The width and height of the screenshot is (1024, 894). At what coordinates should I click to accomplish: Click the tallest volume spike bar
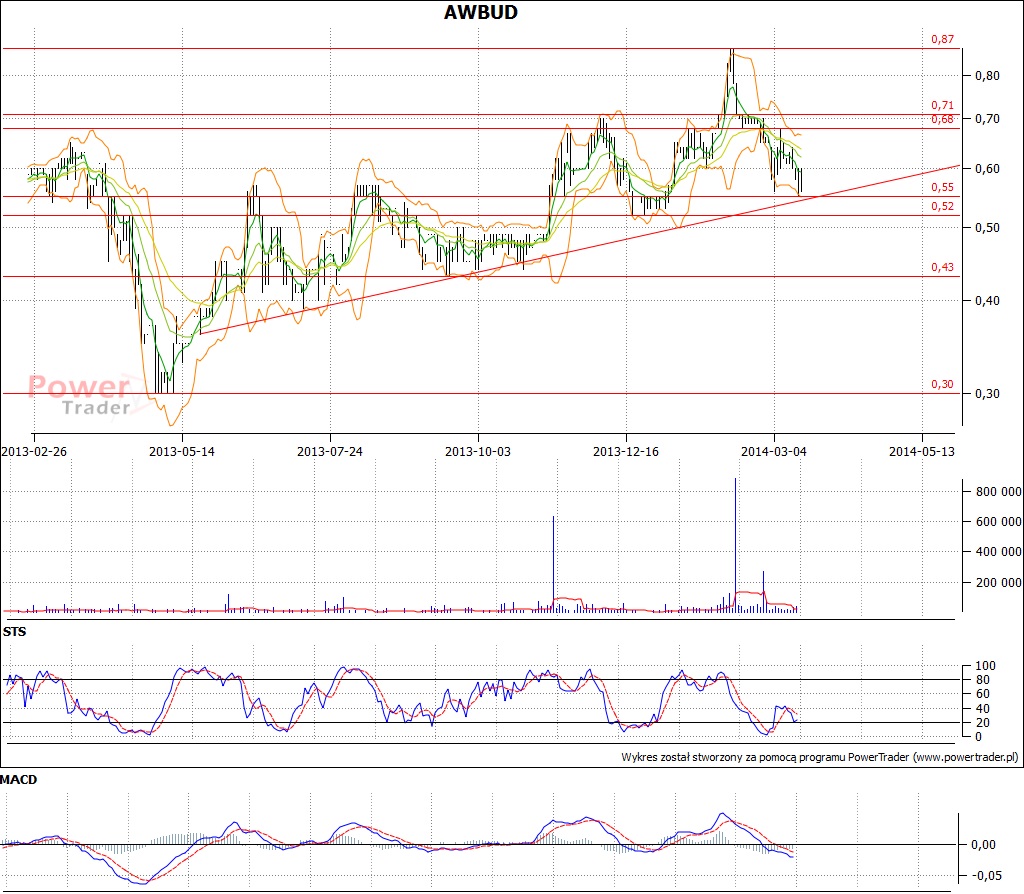pos(735,545)
